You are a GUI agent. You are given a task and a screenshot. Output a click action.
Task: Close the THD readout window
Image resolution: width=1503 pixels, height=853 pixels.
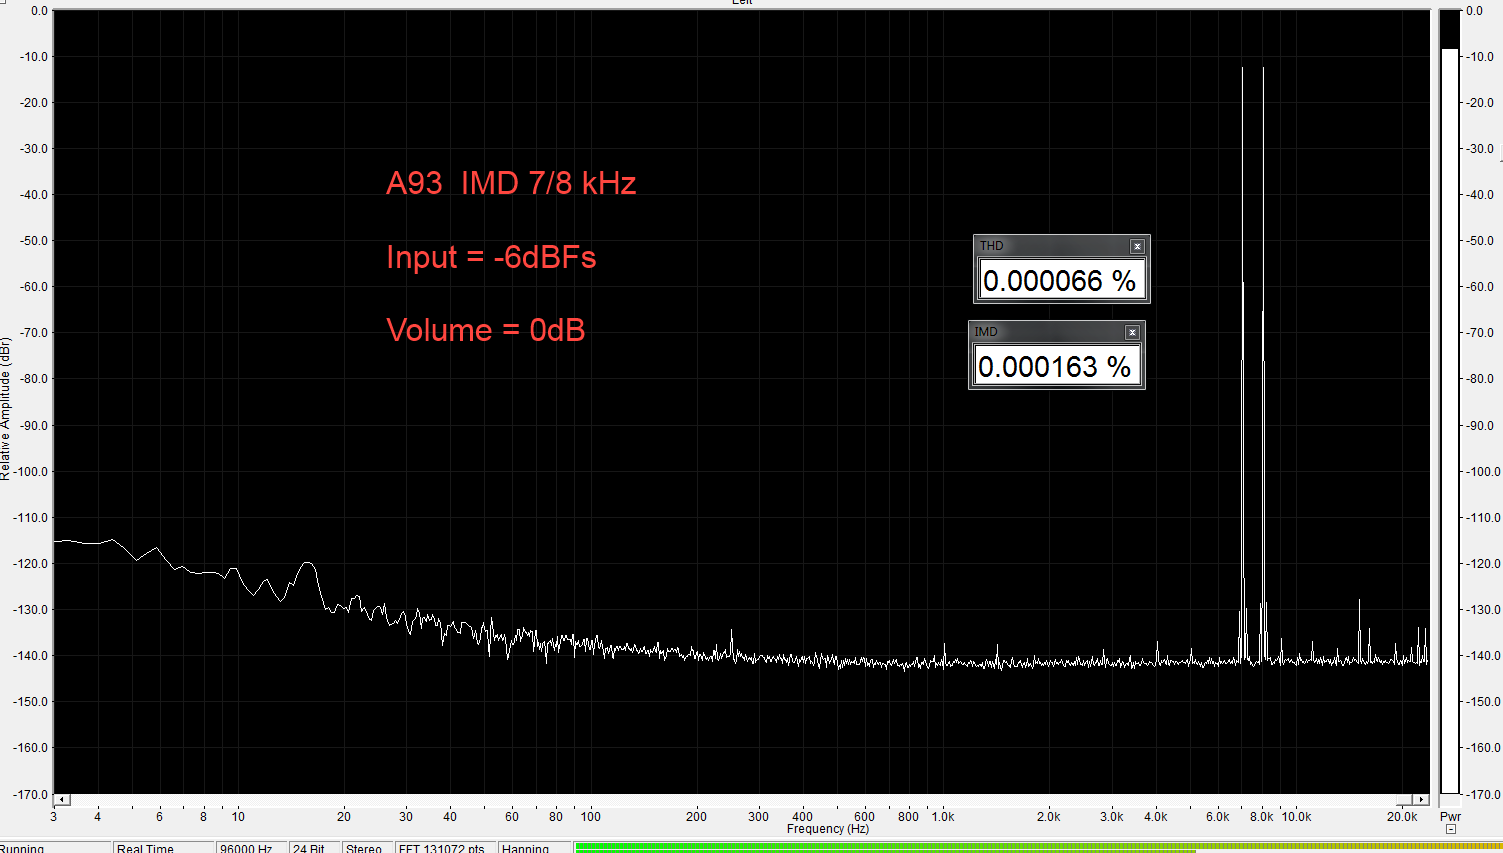pos(1137,246)
